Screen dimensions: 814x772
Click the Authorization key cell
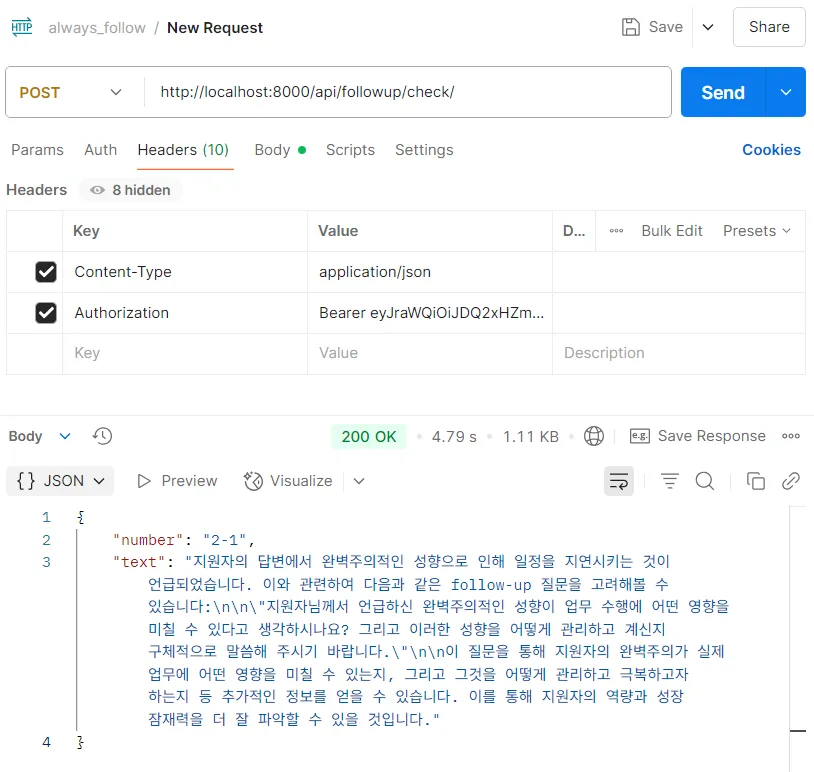pyautogui.click(x=185, y=313)
